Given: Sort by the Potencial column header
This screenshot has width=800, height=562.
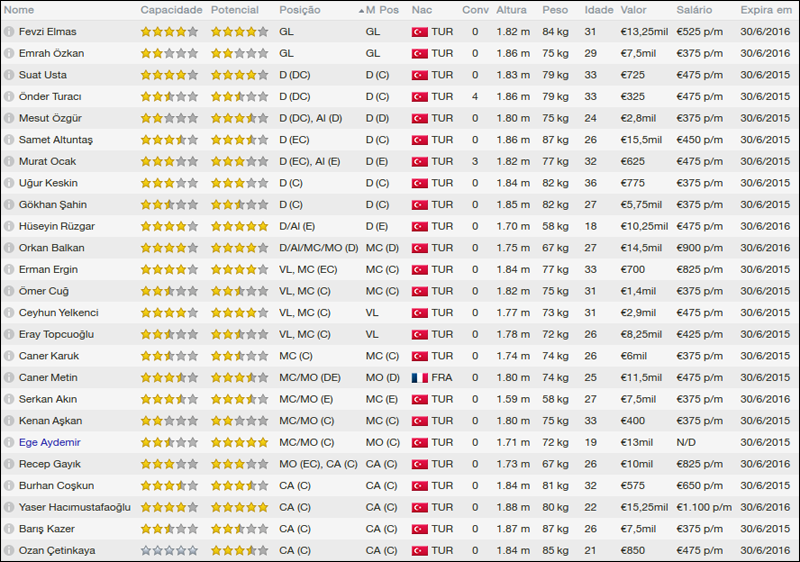Looking at the screenshot, I should pos(234,10).
